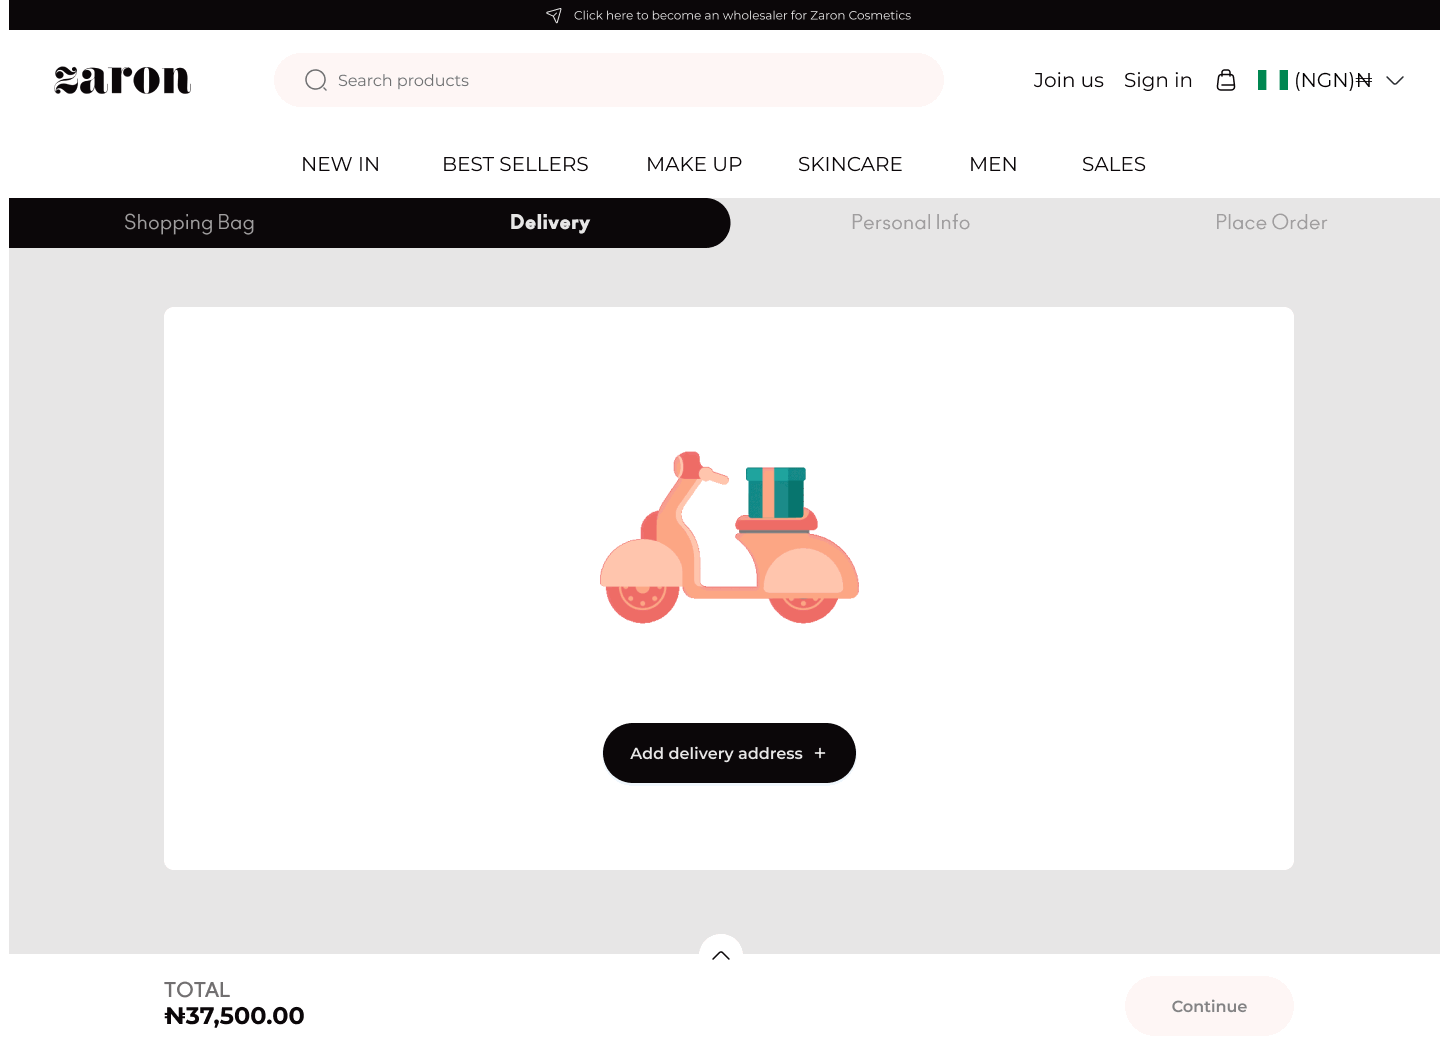Expand the currency selector chevron

click(x=1395, y=80)
